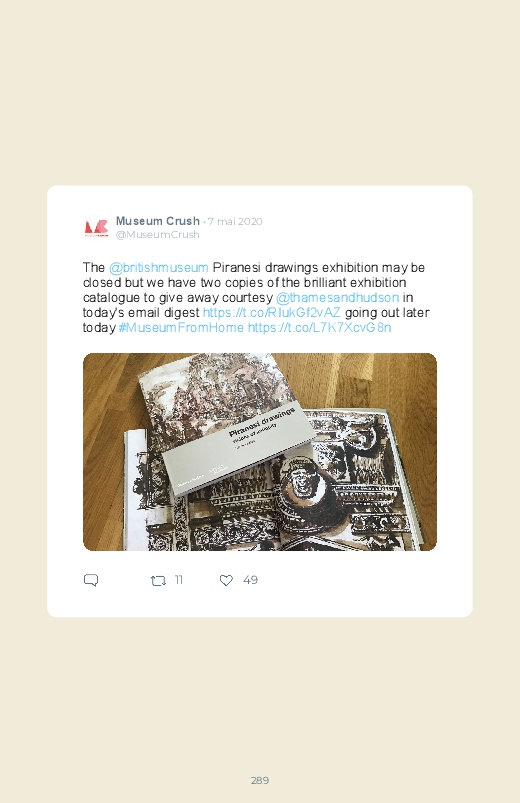Click the Museum Crush avatar logo
The image size is (520, 803).
click(x=96, y=228)
